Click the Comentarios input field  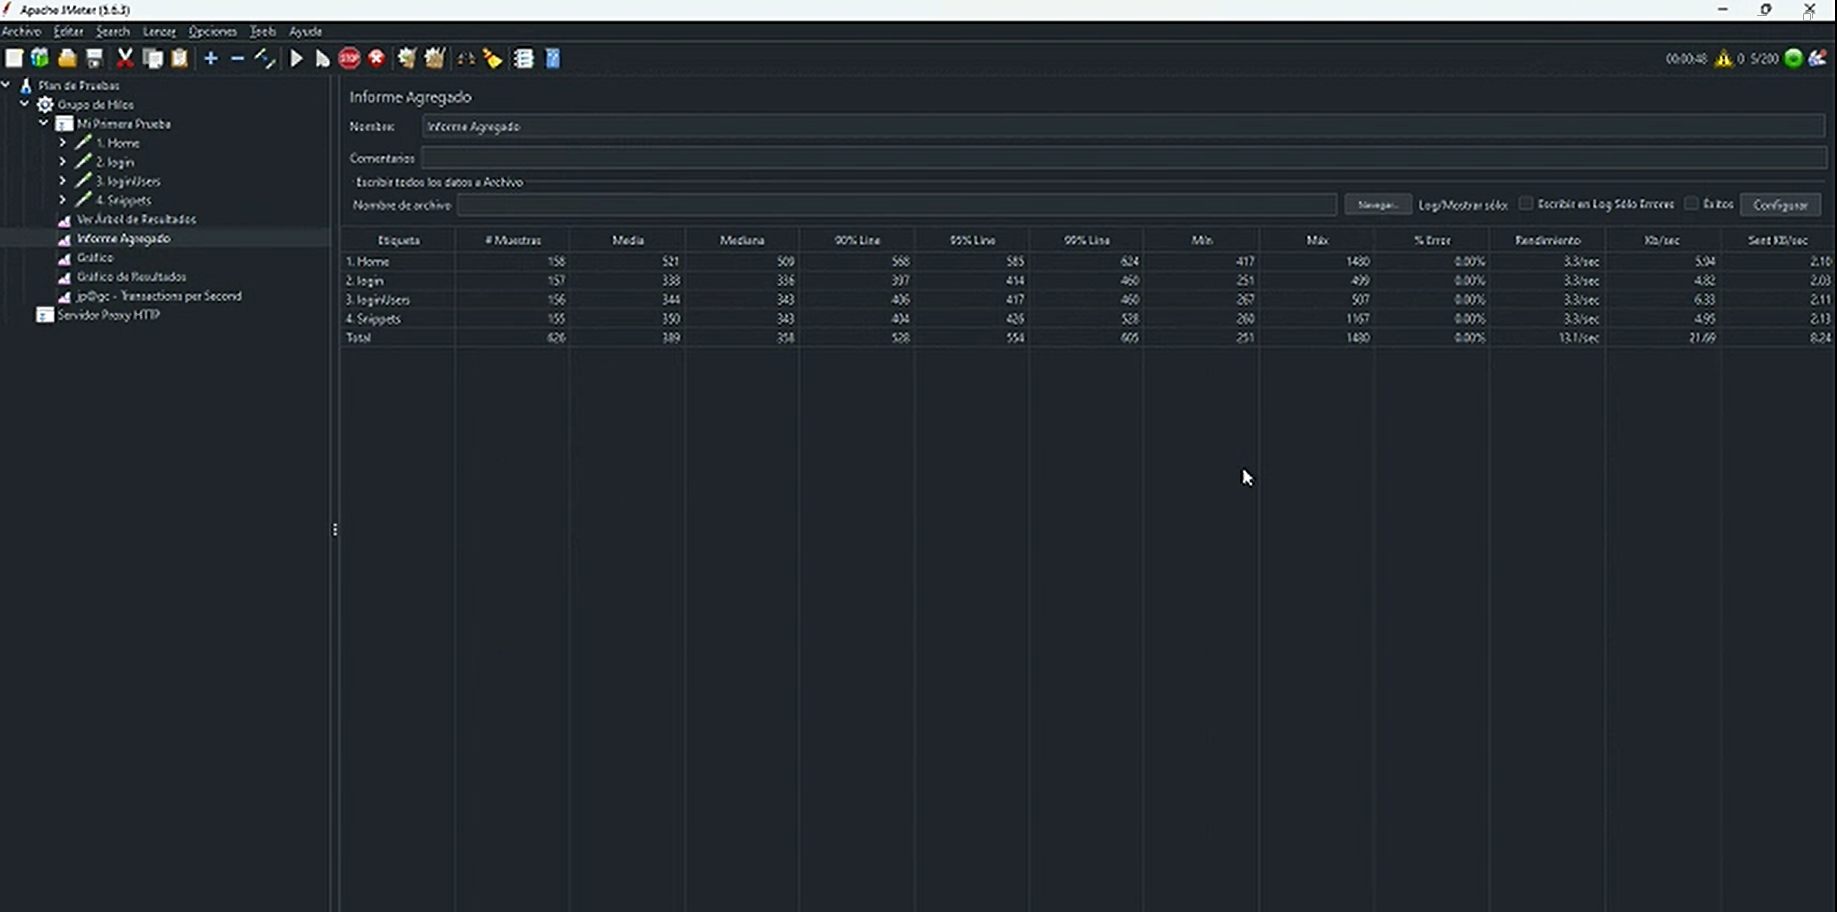click(x=1124, y=158)
